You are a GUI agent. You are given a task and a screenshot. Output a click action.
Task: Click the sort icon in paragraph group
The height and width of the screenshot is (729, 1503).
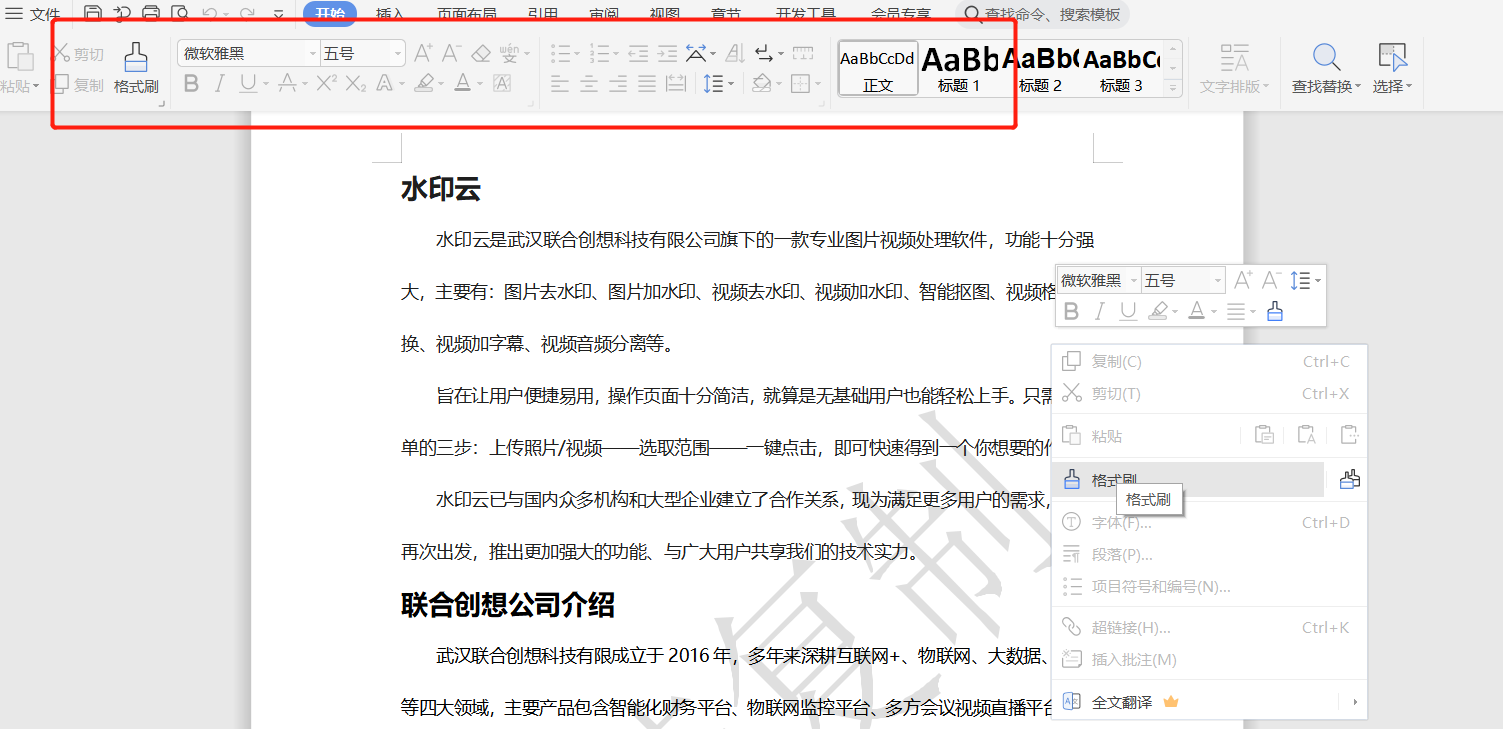tap(735, 53)
